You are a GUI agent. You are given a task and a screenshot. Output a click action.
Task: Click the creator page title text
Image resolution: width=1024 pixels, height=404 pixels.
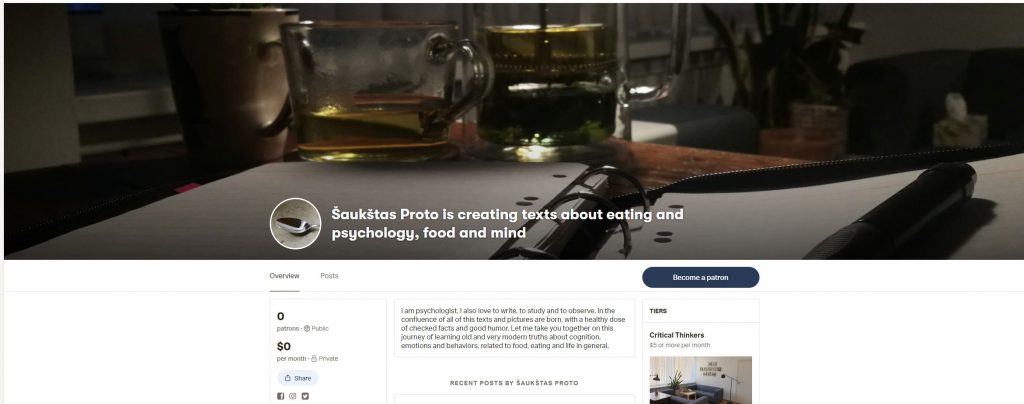pos(507,223)
